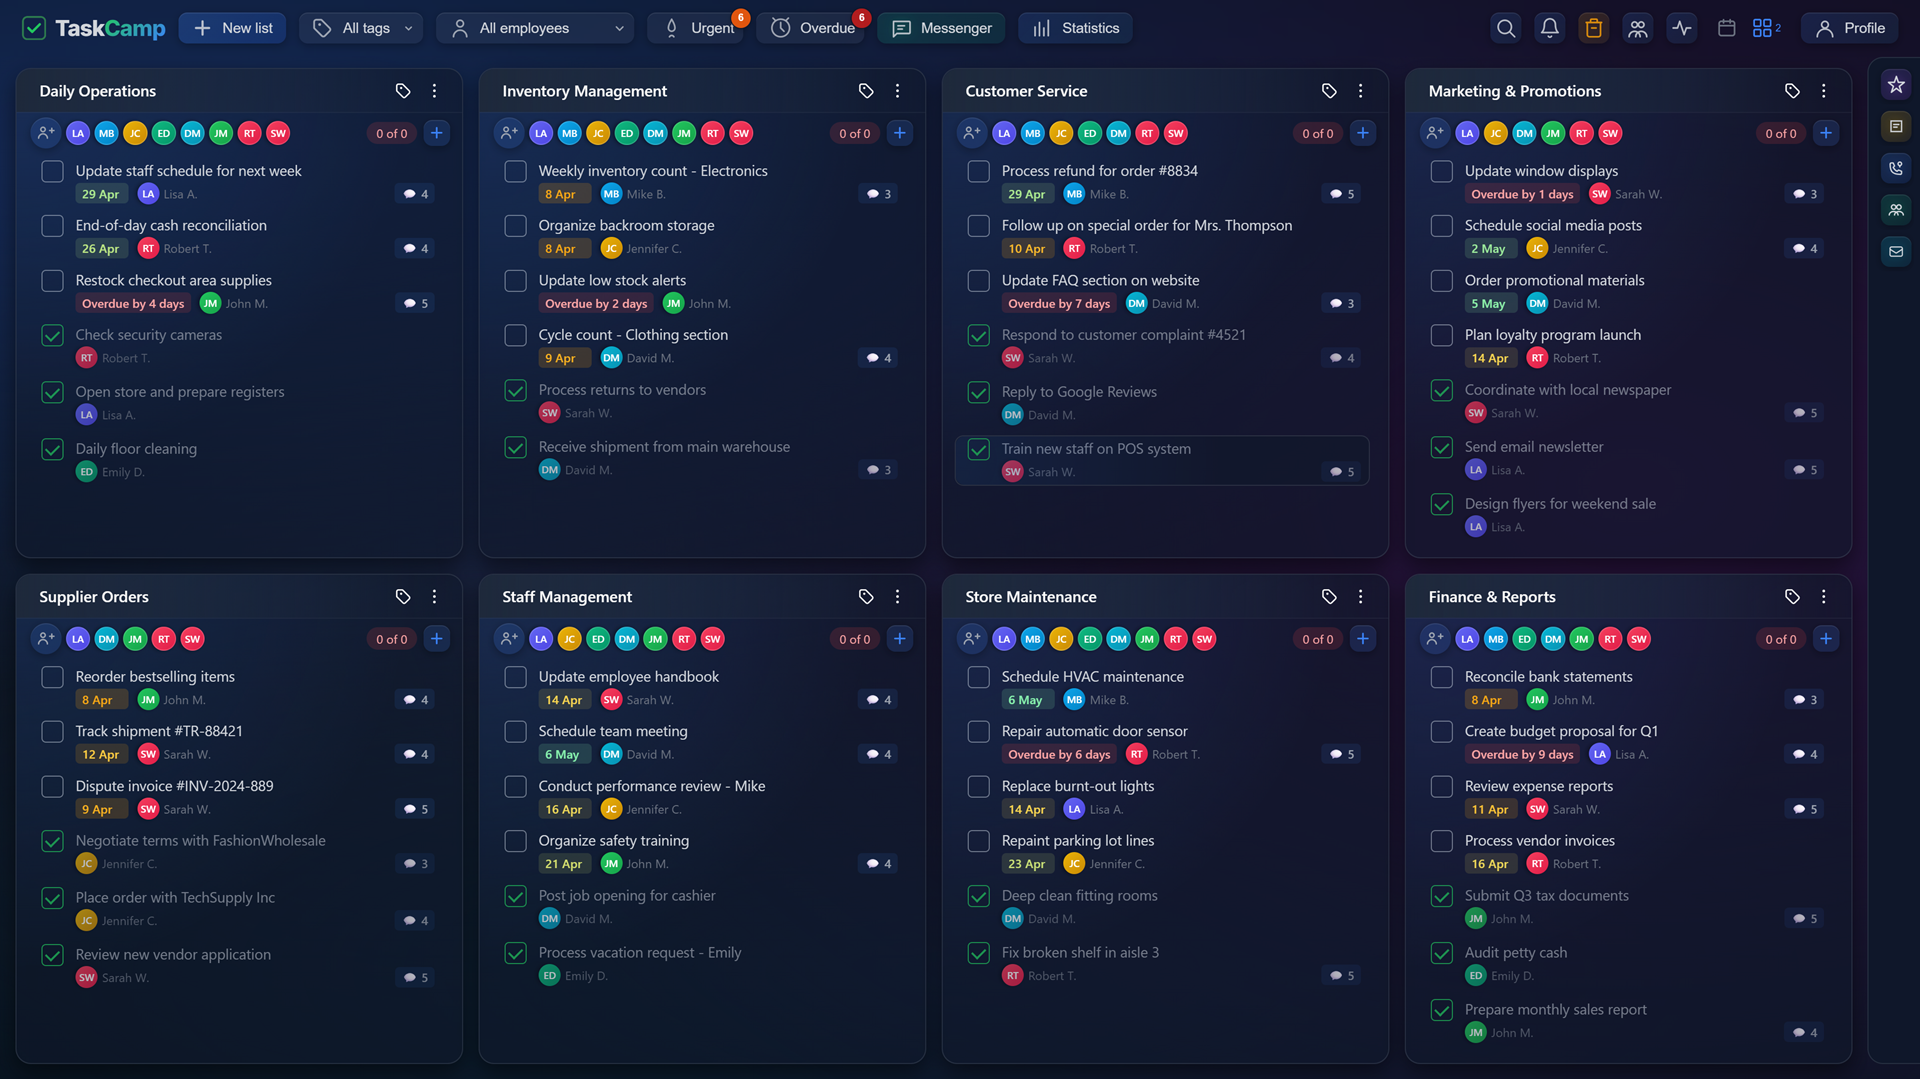The width and height of the screenshot is (1920, 1079).
Task: Open Customer Service list options menu
Action: [1360, 91]
